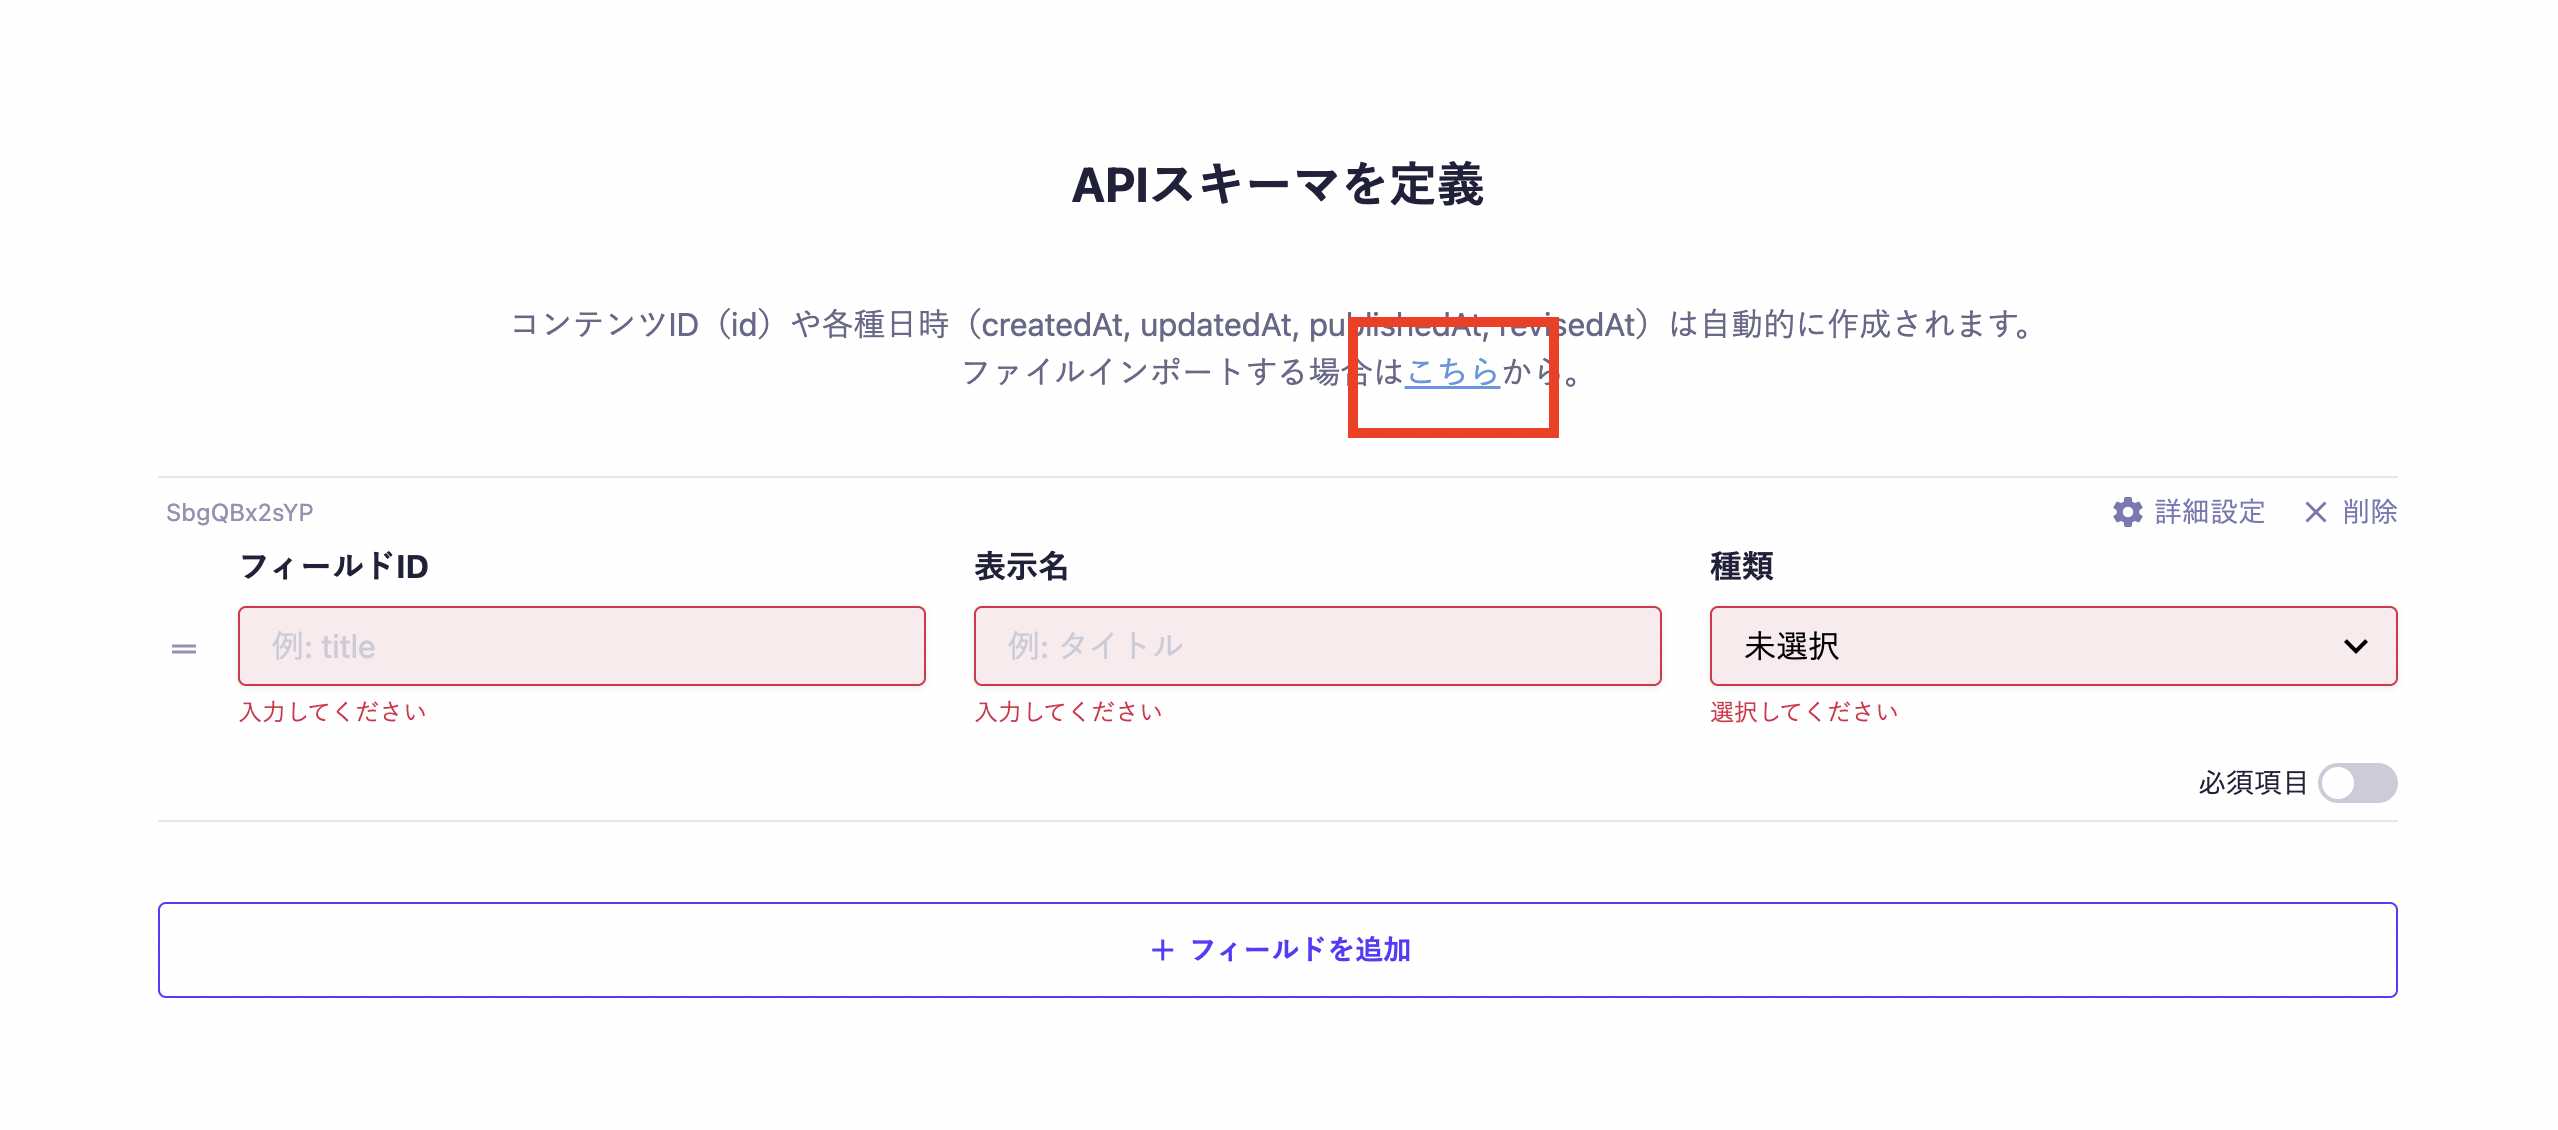Click the APIスキーマを定義 heading

point(1277,185)
